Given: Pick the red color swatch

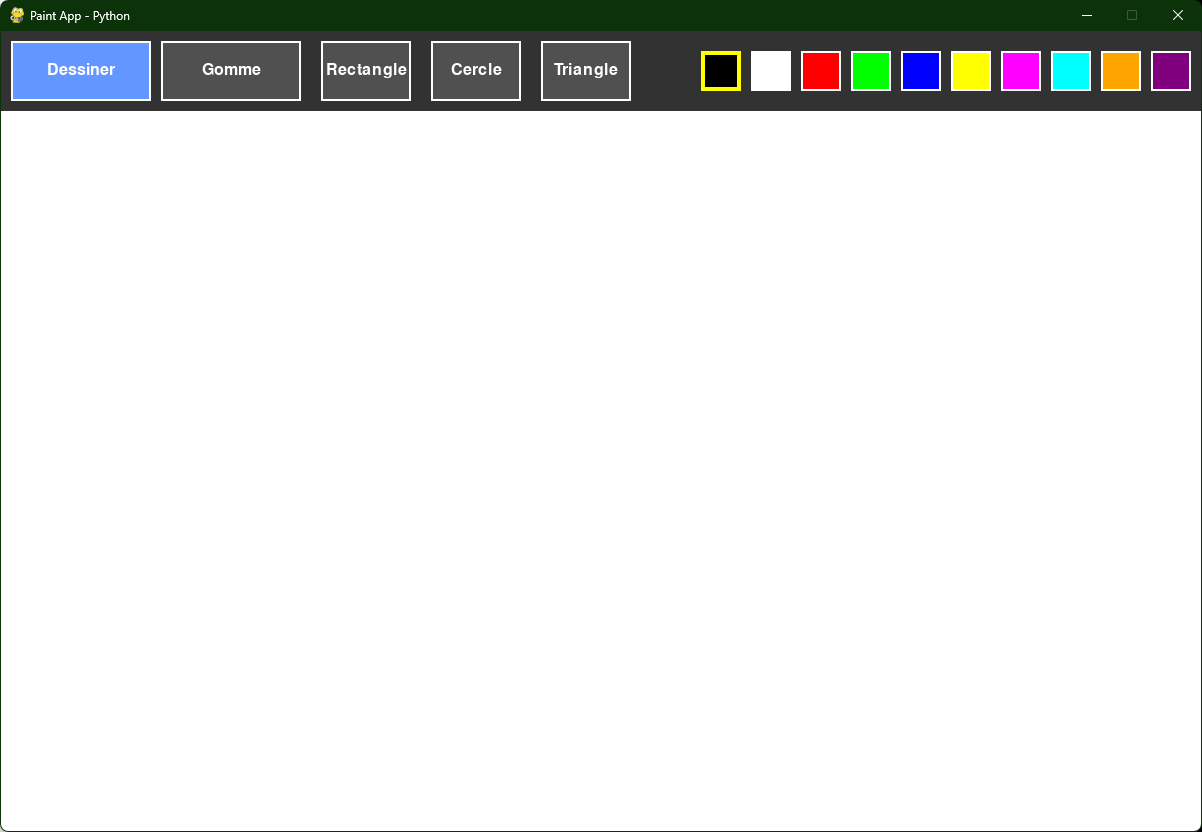Looking at the screenshot, I should (x=821, y=71).
